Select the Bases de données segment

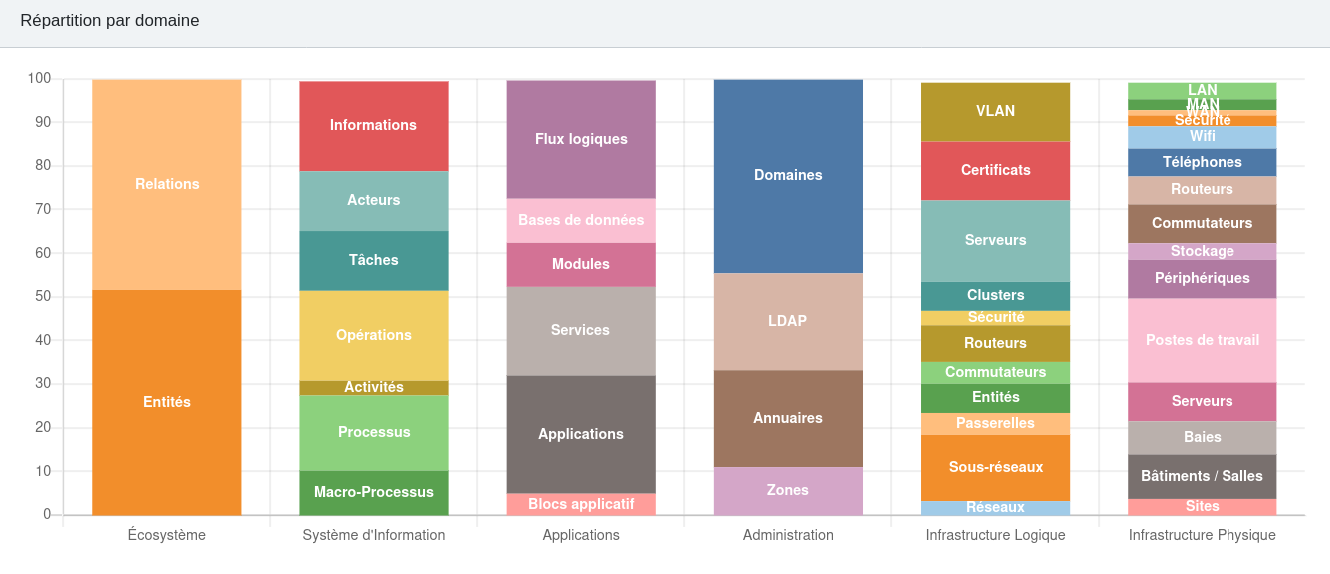pos(581,220)
